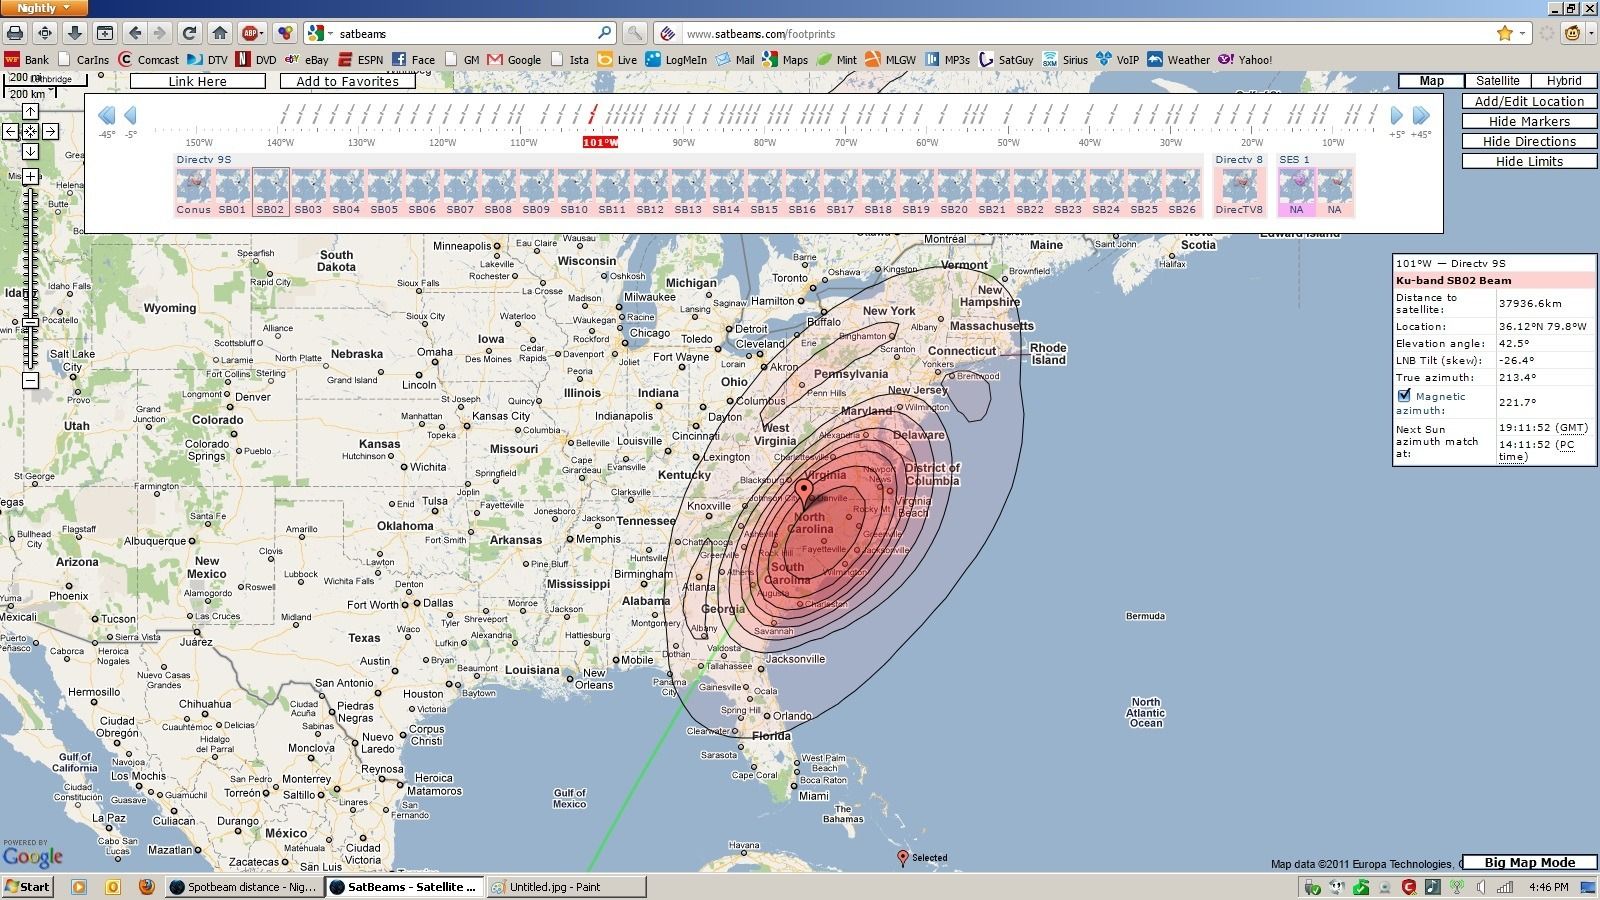The height and width of the screenshot is (900, 1600).
Task: Reload the page with the refresh icon
Action: tap(189, 33)
